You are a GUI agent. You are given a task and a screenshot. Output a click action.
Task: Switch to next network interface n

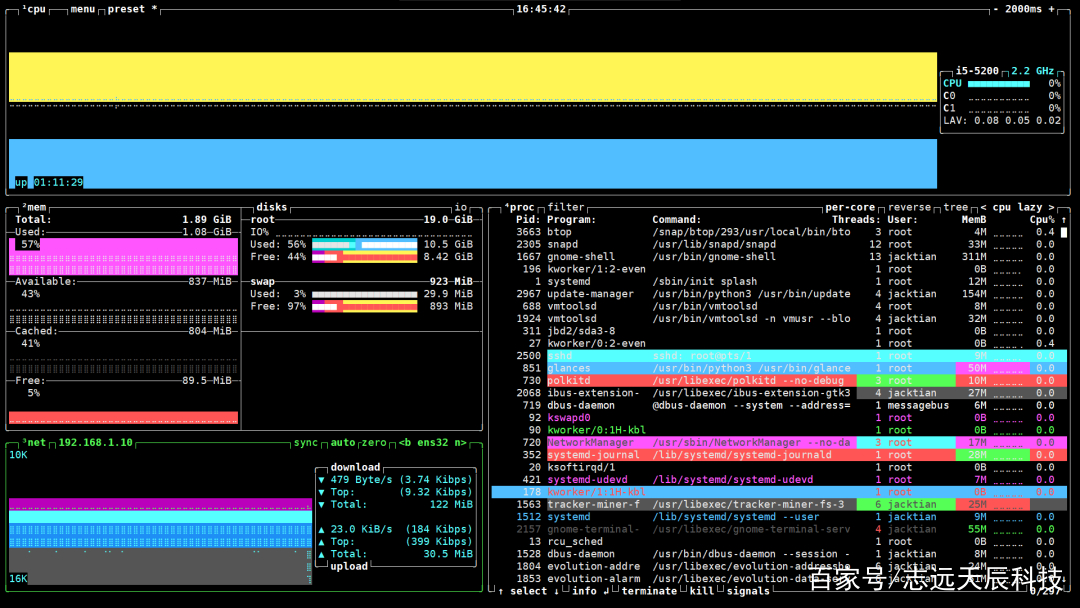click(461, 443)
